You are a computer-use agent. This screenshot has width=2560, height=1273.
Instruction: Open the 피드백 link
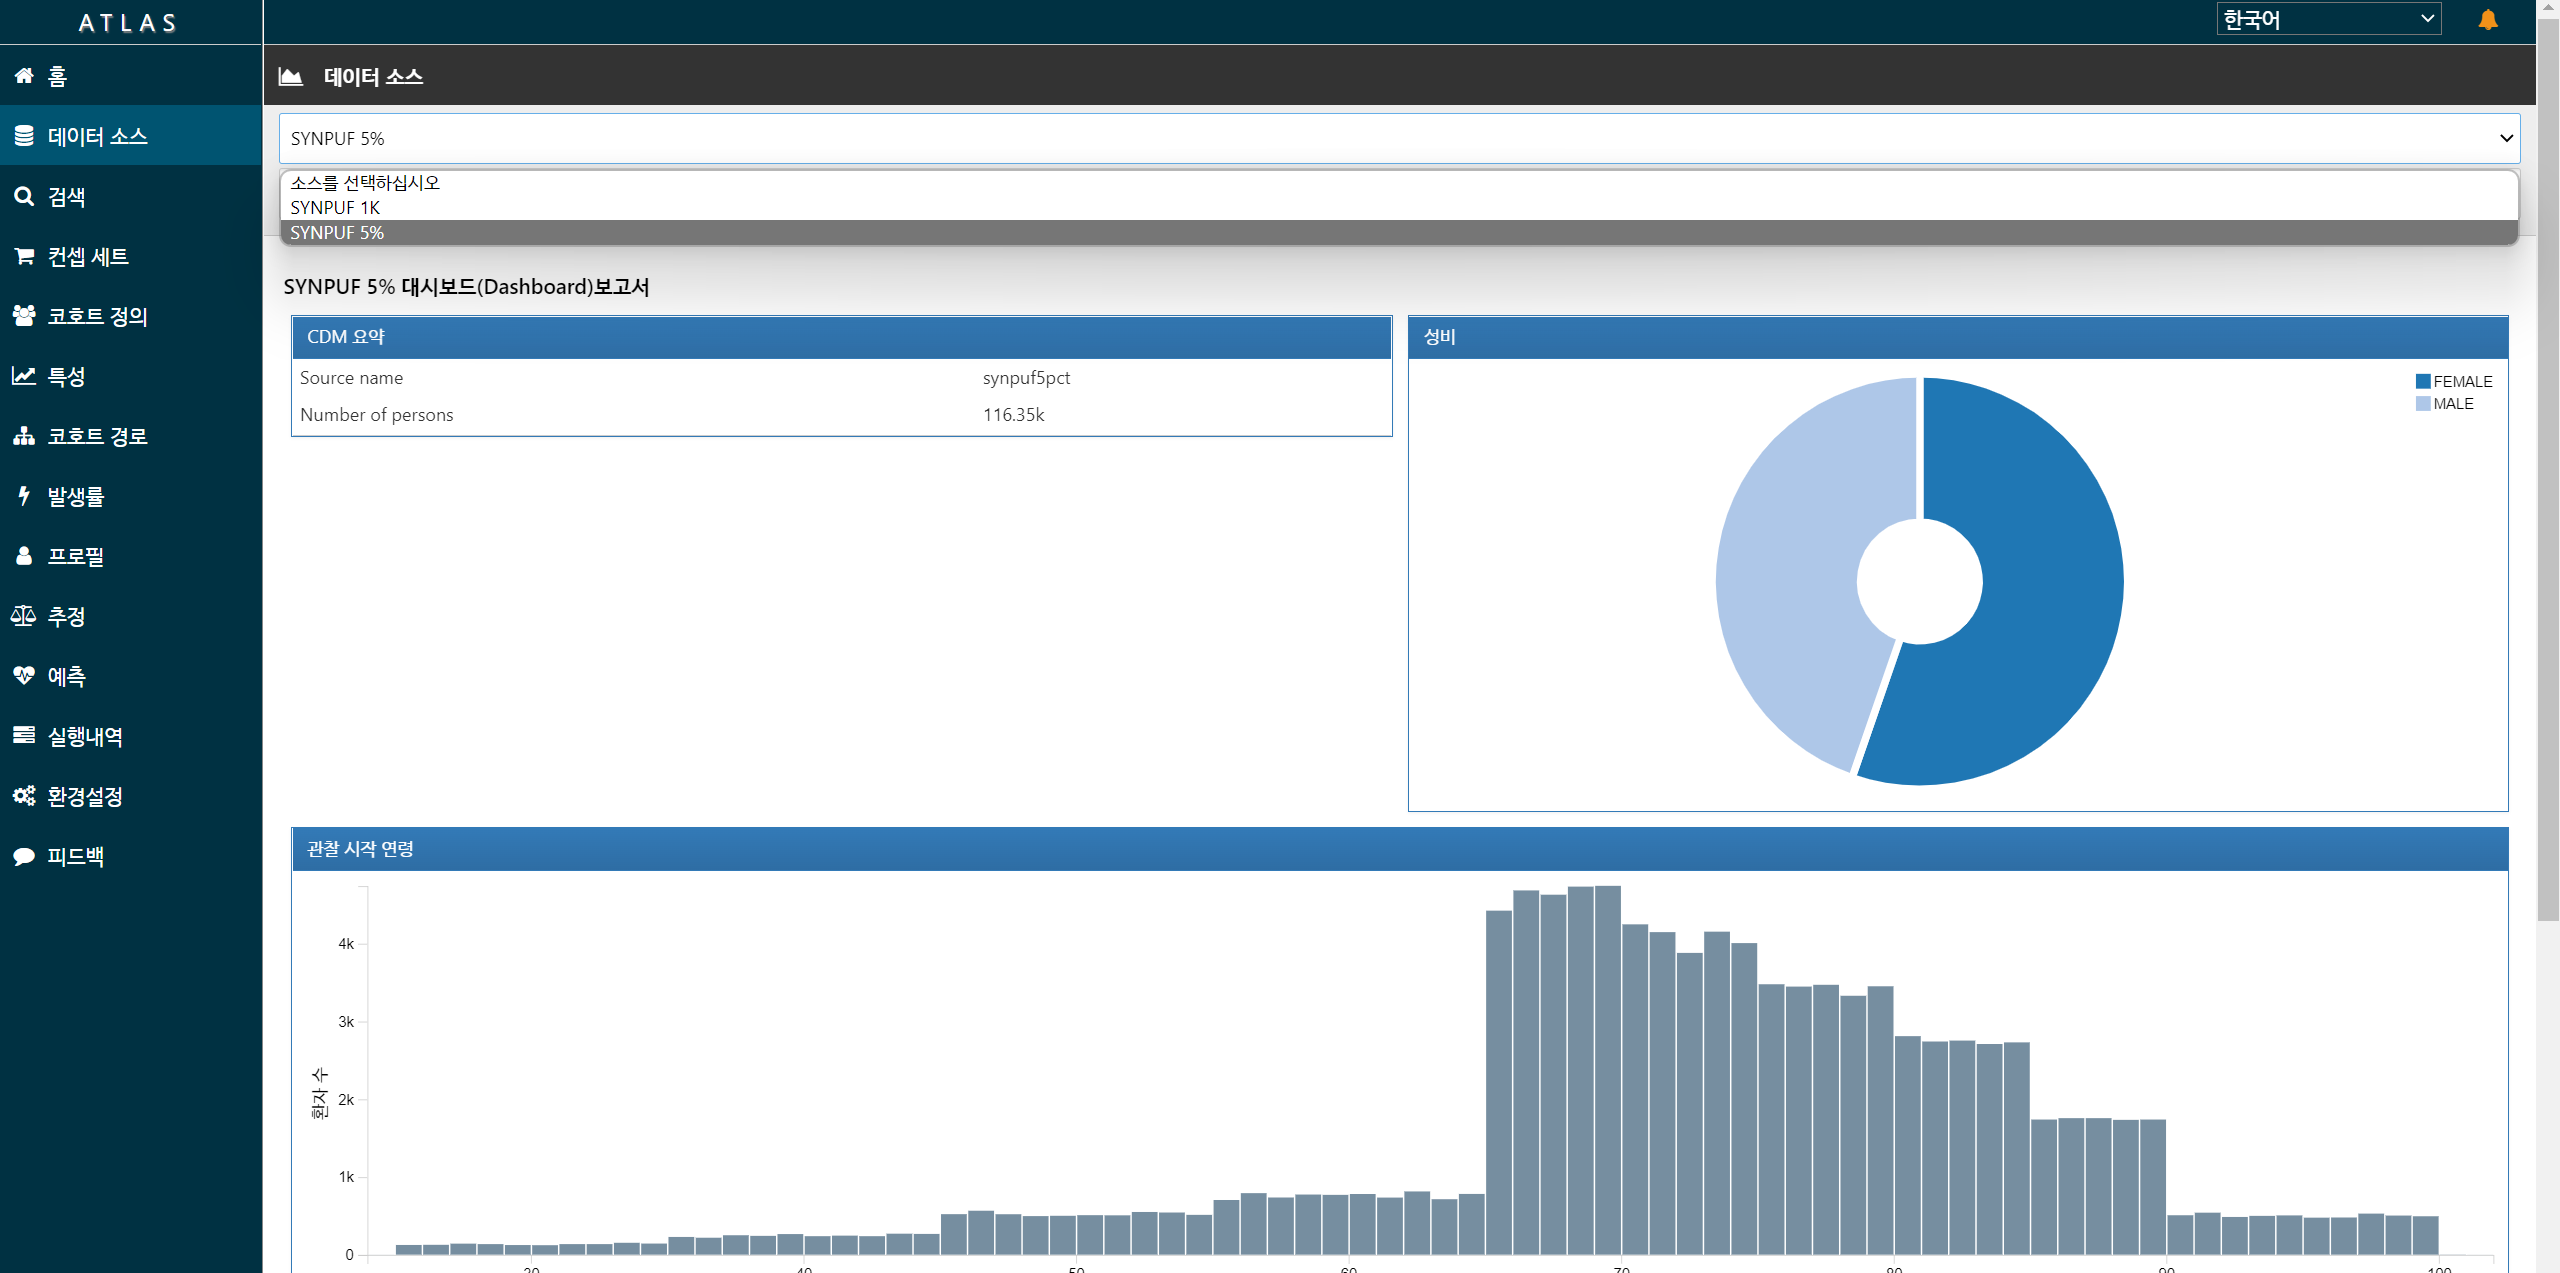click(76, 856)
